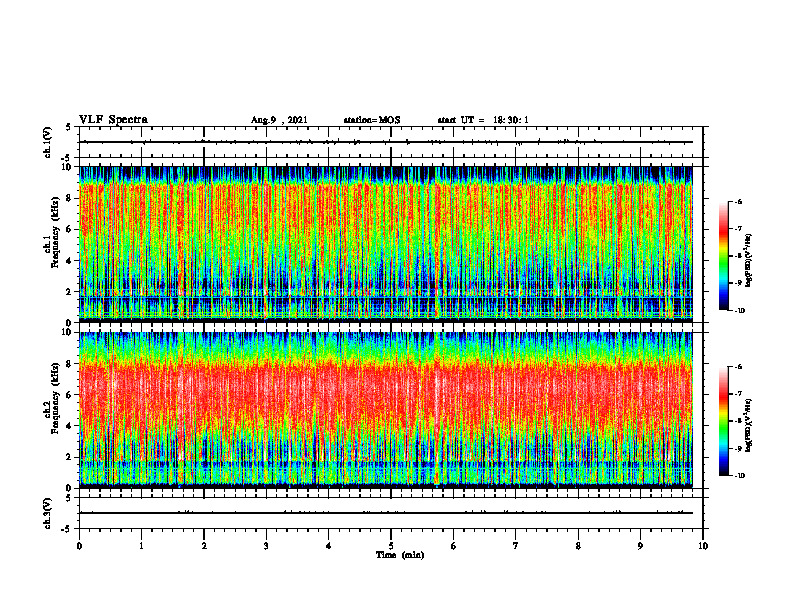792x612 pixels.
Task: Click the "4" tick on Time axis
Action: (x=329, y=546)
